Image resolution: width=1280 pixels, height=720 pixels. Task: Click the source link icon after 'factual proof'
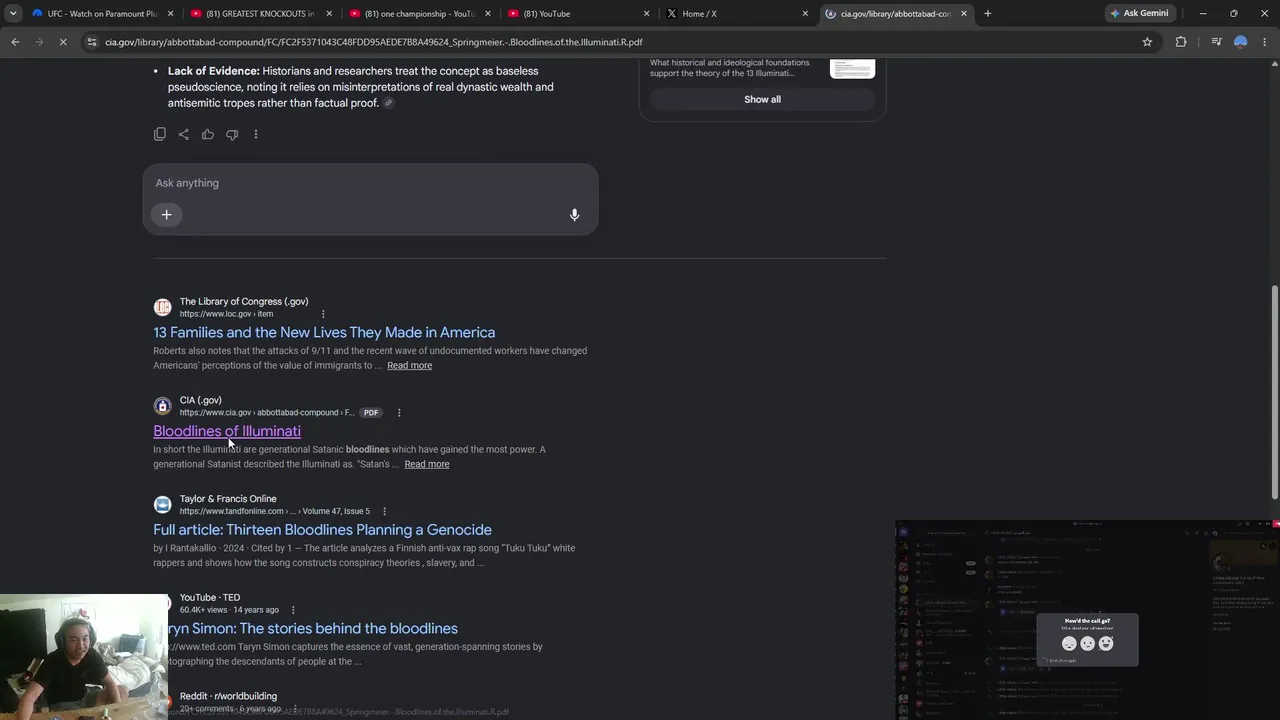pyautogui.click(x=389, y=103)
